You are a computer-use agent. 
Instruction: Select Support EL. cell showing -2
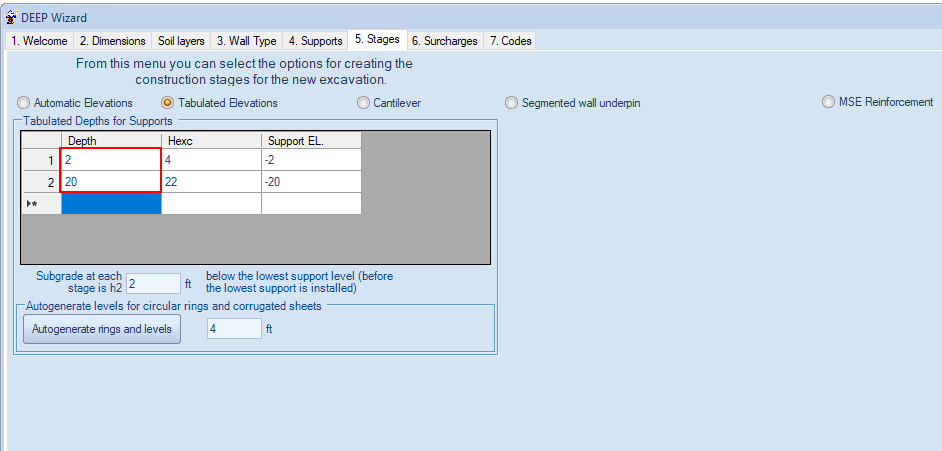coord(311,160)
